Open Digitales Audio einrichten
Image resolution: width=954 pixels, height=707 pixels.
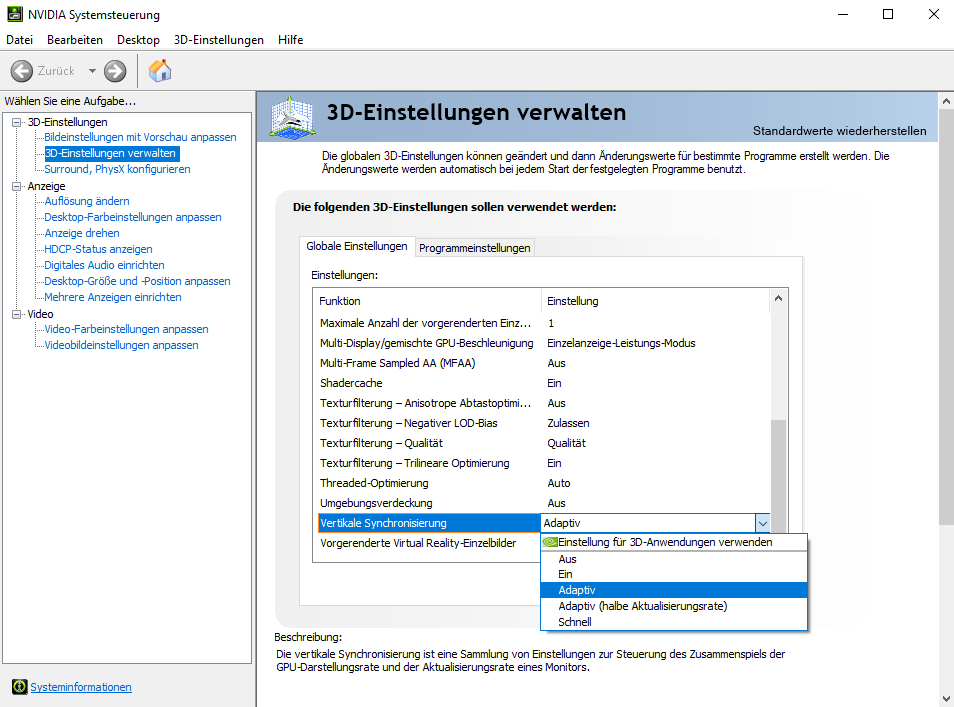click(x=104, y=265)
